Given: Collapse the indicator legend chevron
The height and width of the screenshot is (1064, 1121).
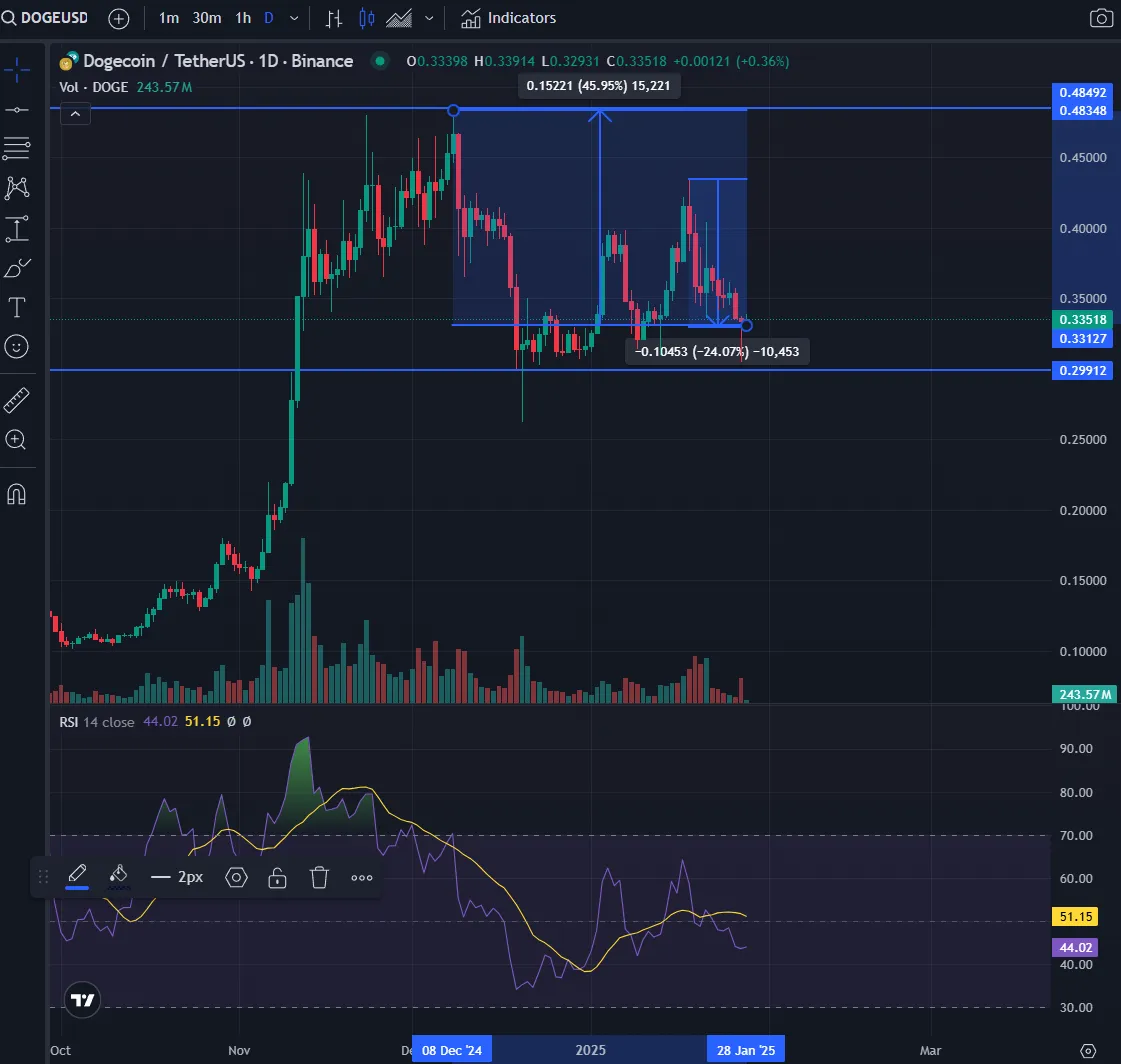Looking at the screenshot, I should [75, 114].
